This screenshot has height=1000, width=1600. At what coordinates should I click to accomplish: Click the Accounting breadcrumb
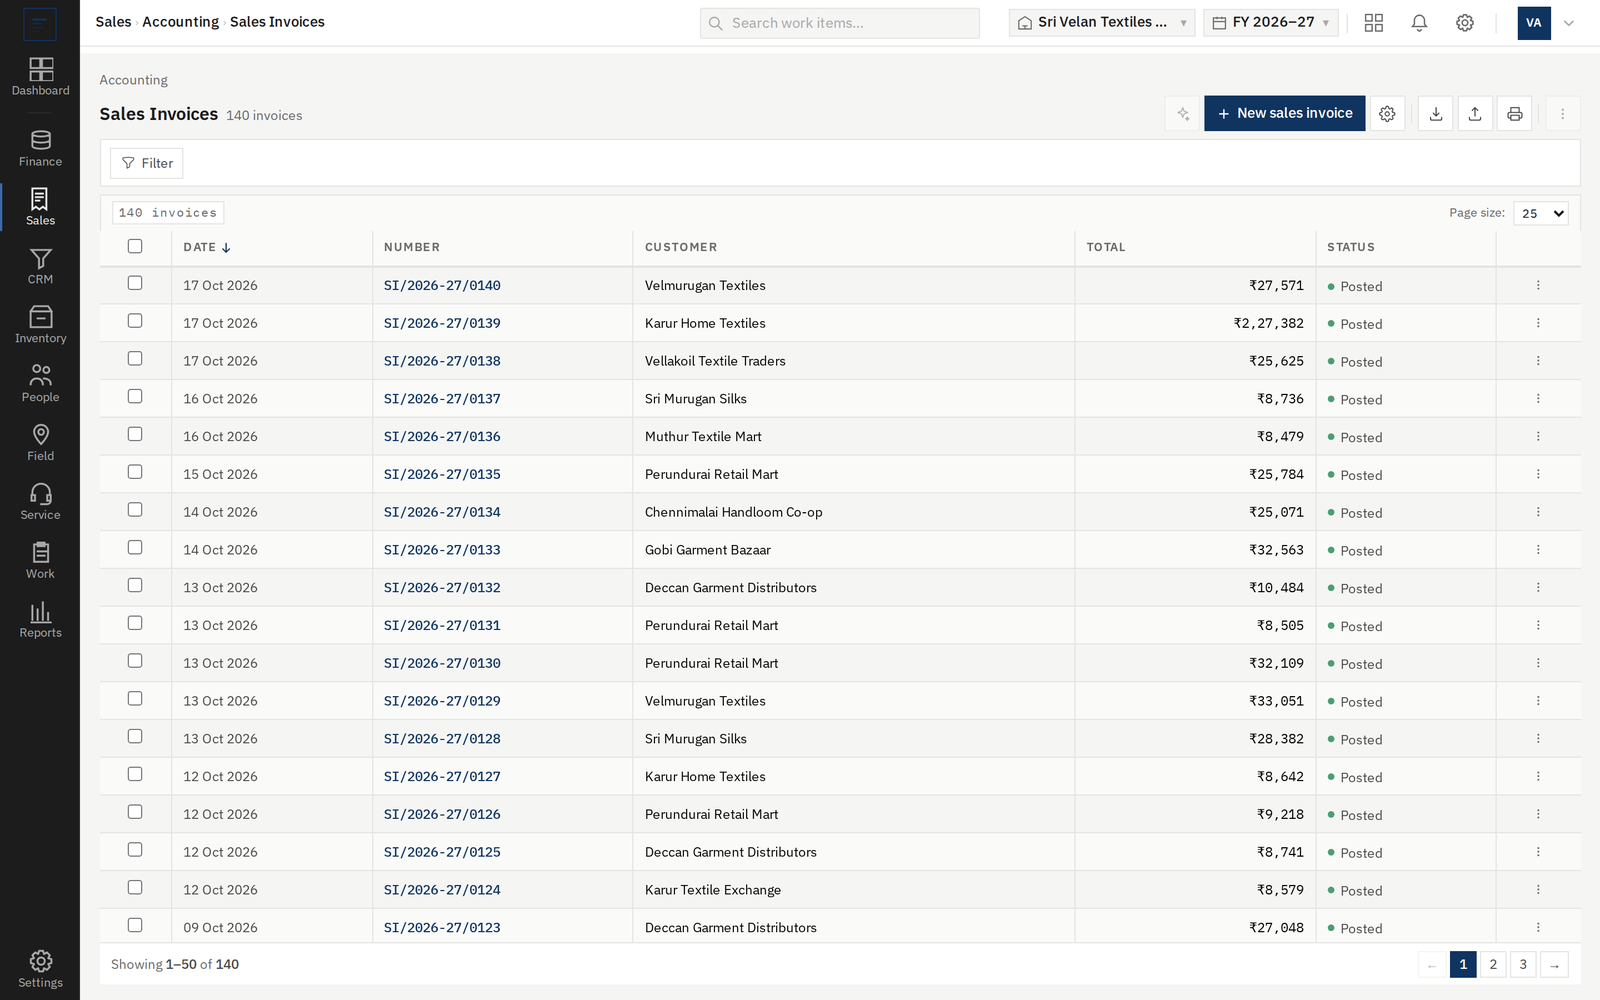click(180, 22)
